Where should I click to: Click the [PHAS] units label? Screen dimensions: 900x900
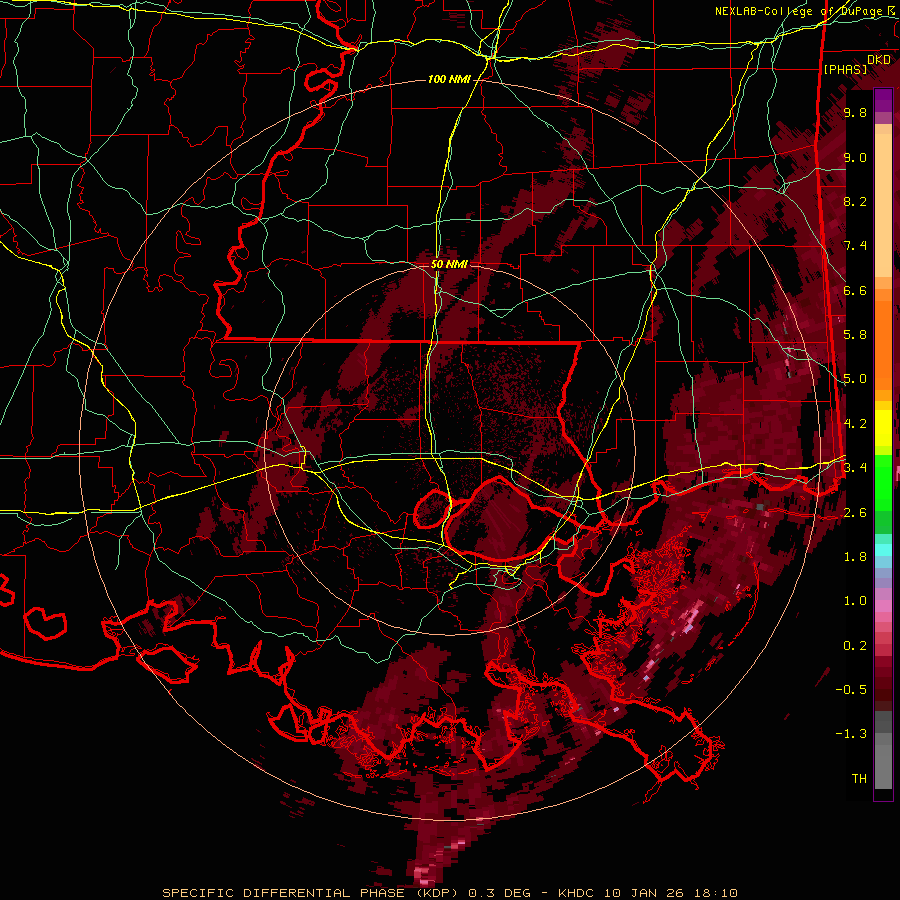(x=845, y=70)
